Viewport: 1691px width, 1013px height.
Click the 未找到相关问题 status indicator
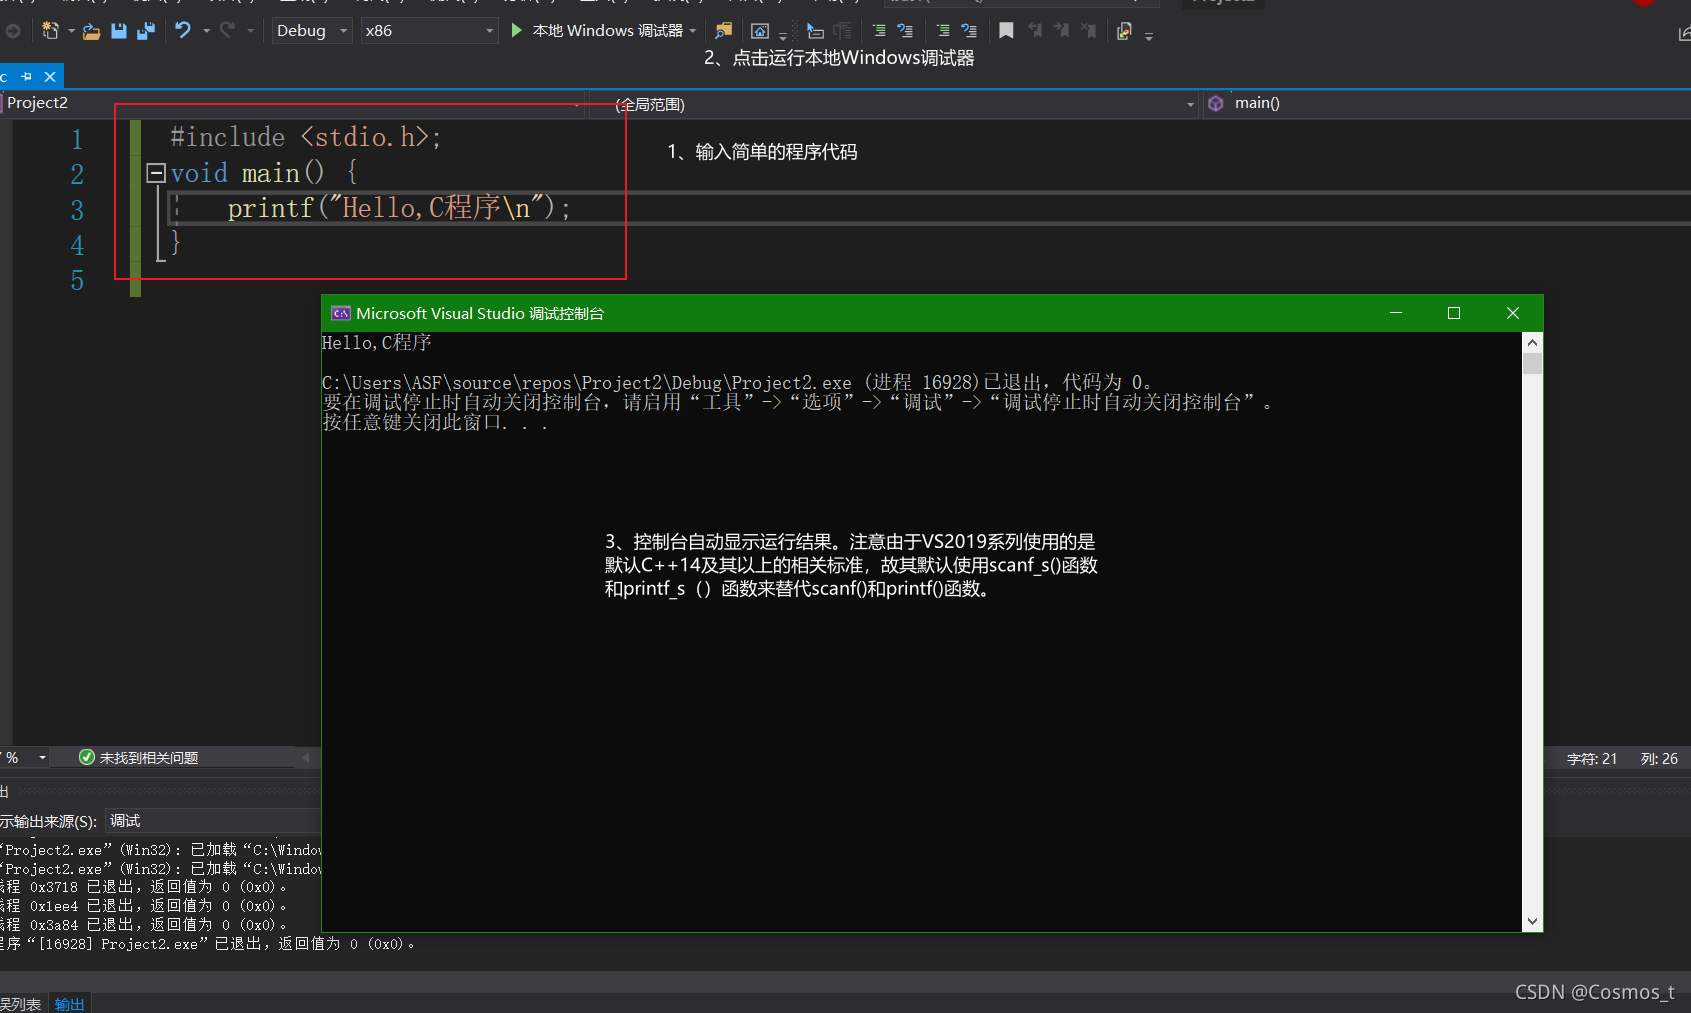pyautogui.click(x=138, y=758)
